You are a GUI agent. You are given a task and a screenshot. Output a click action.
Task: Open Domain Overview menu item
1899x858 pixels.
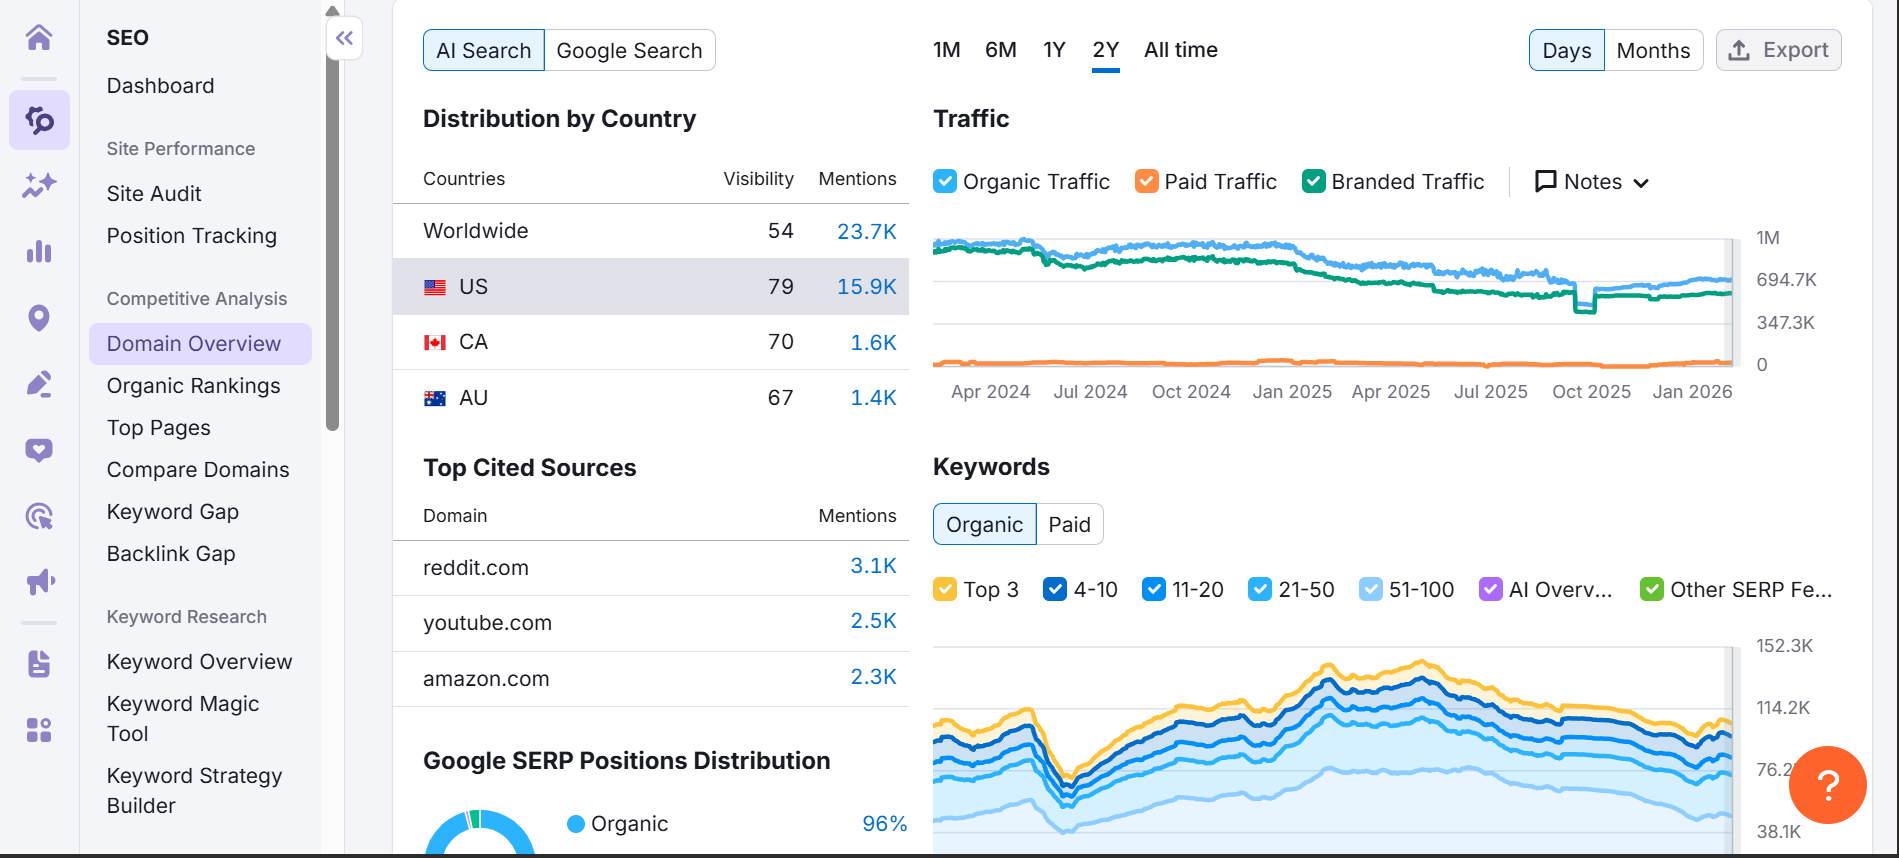(x=200, y=344)
